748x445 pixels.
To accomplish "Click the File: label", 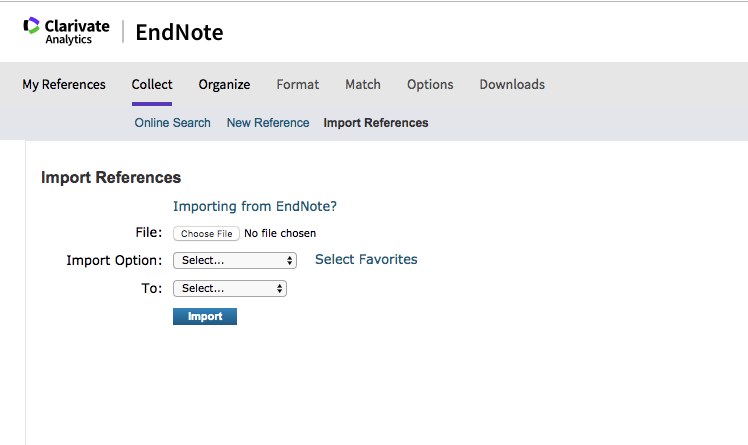I will [x=149, y=233].
